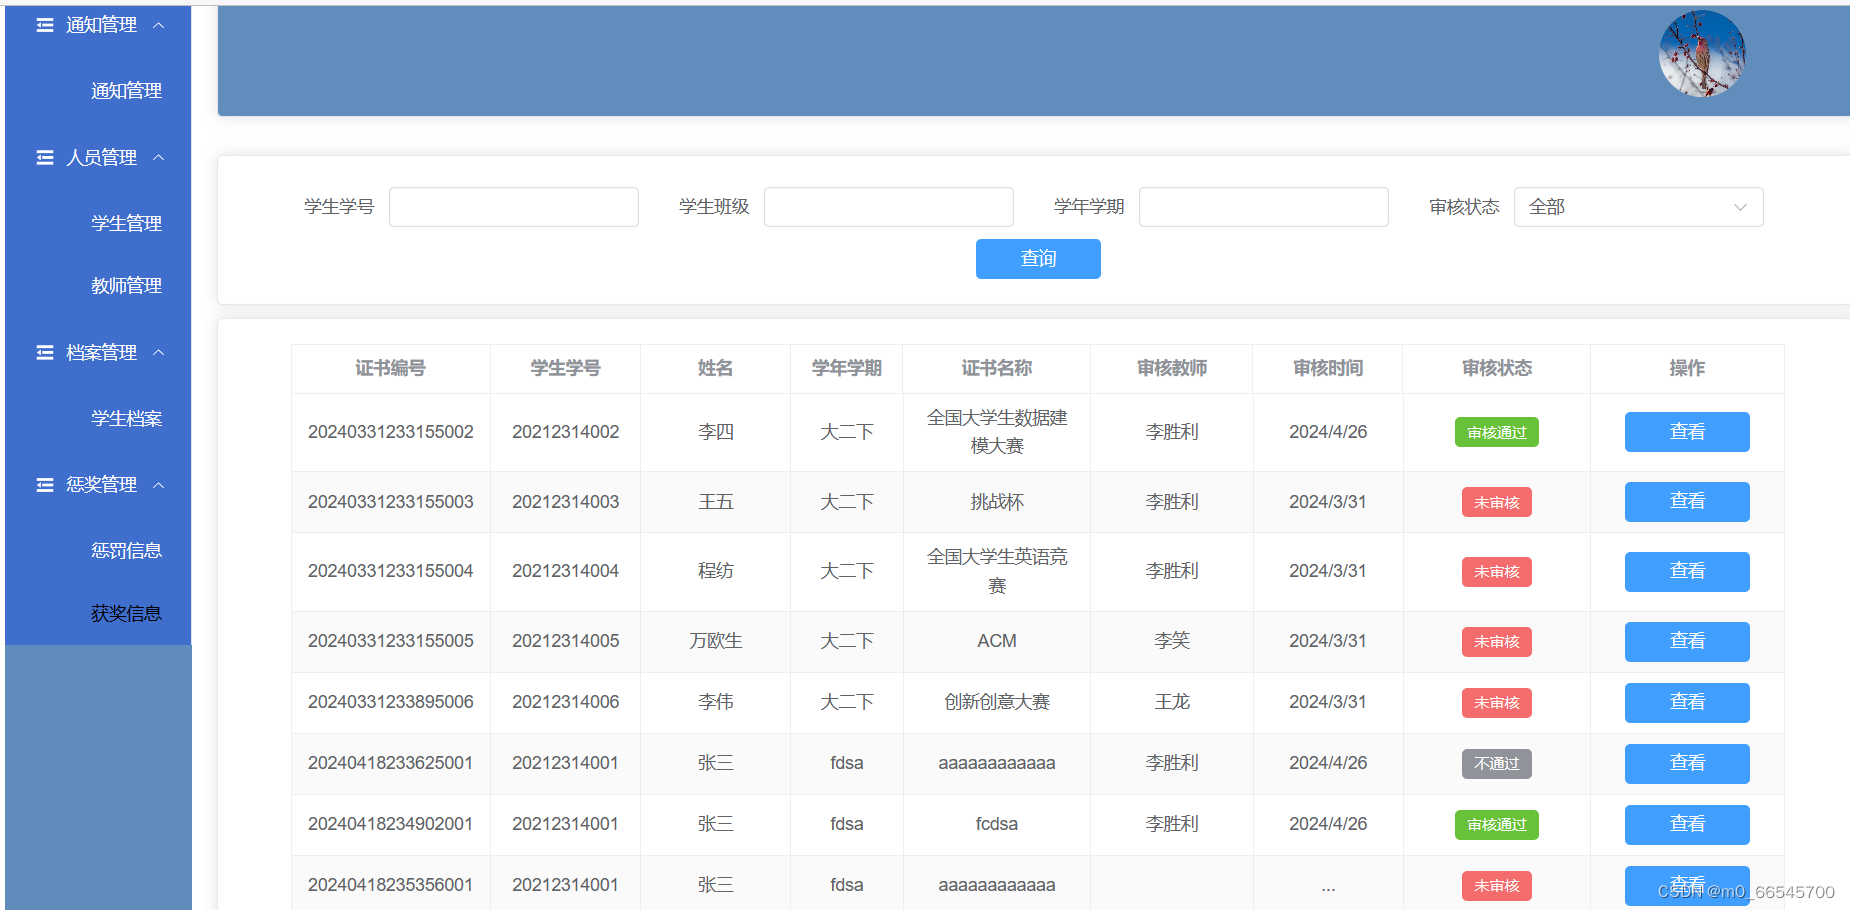Screen dimensions: 1850x910
Task: Click student ID 20212314005
Action: 566,641
